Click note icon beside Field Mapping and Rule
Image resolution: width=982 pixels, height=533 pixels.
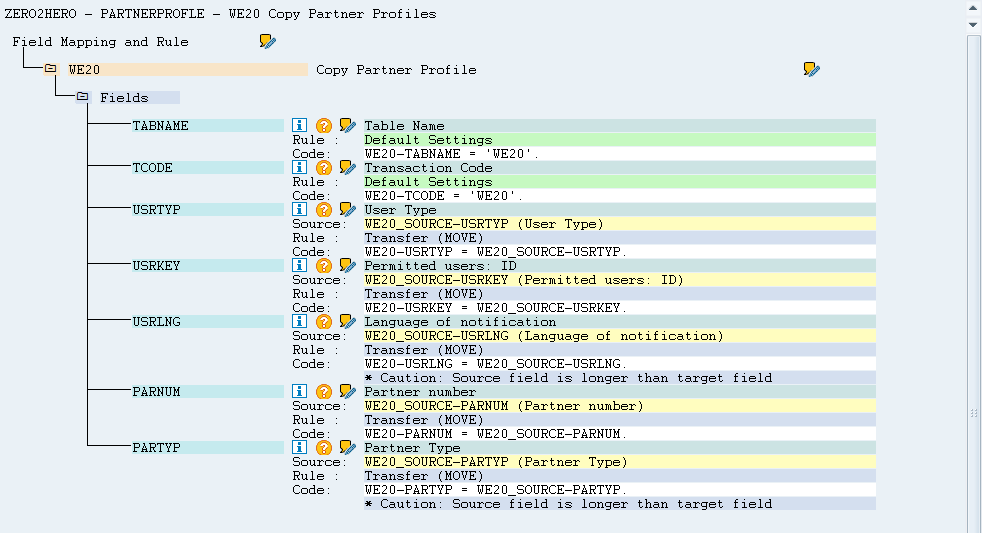click(267, 42)
